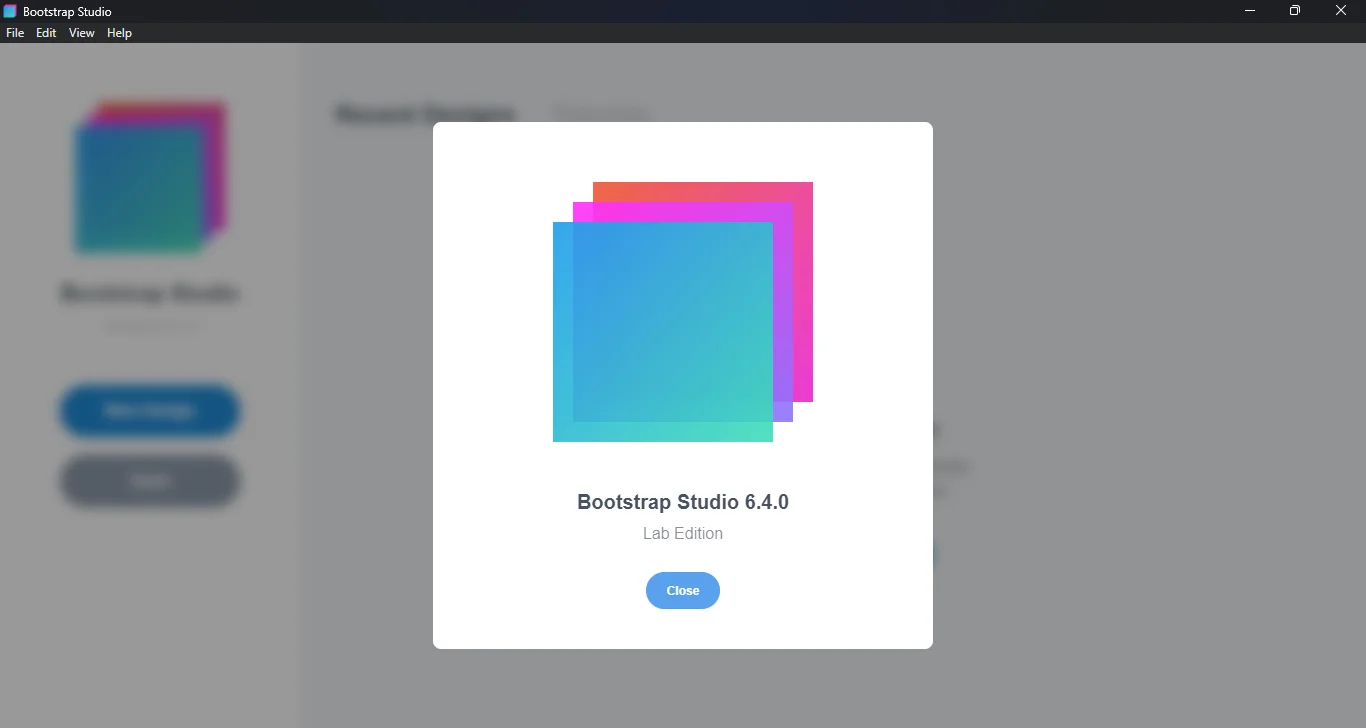The height and width of the screenshot is (728, 1366).
Task: Open the Edit menu
Action: click(x=46, y=33)
